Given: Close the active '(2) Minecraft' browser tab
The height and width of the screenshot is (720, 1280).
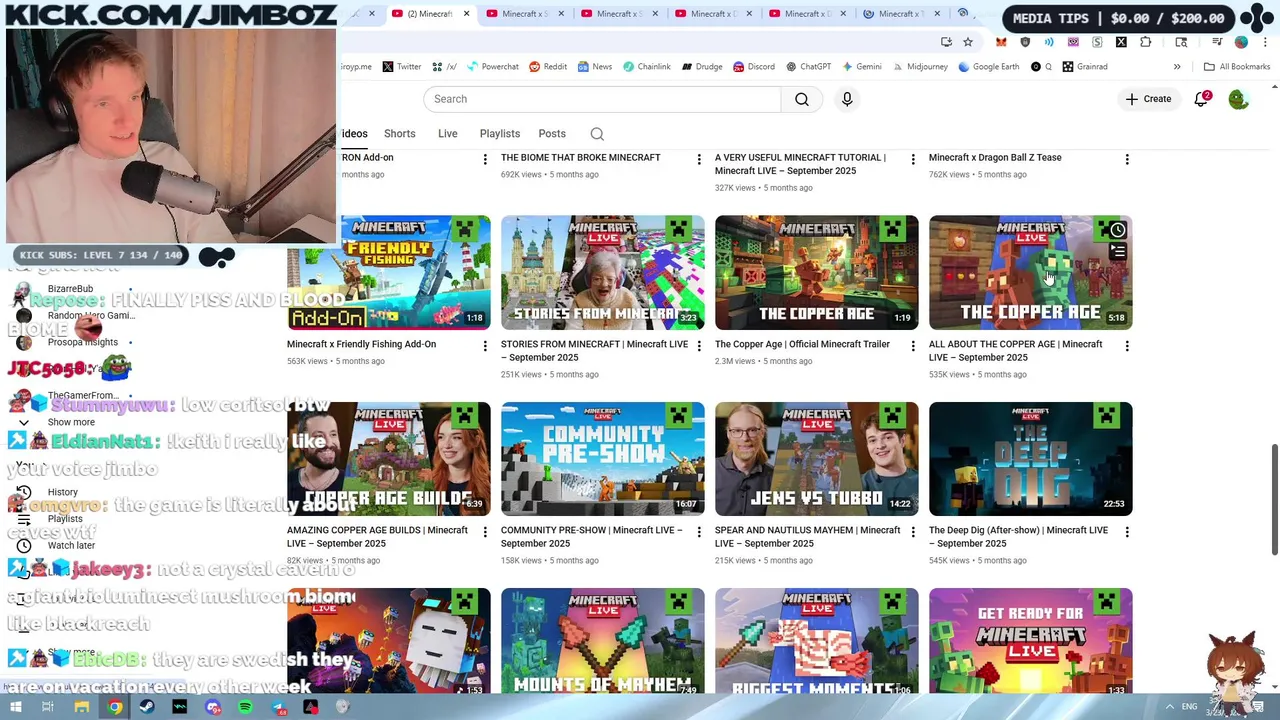Looking at the screenshot, I should point(465,14).
